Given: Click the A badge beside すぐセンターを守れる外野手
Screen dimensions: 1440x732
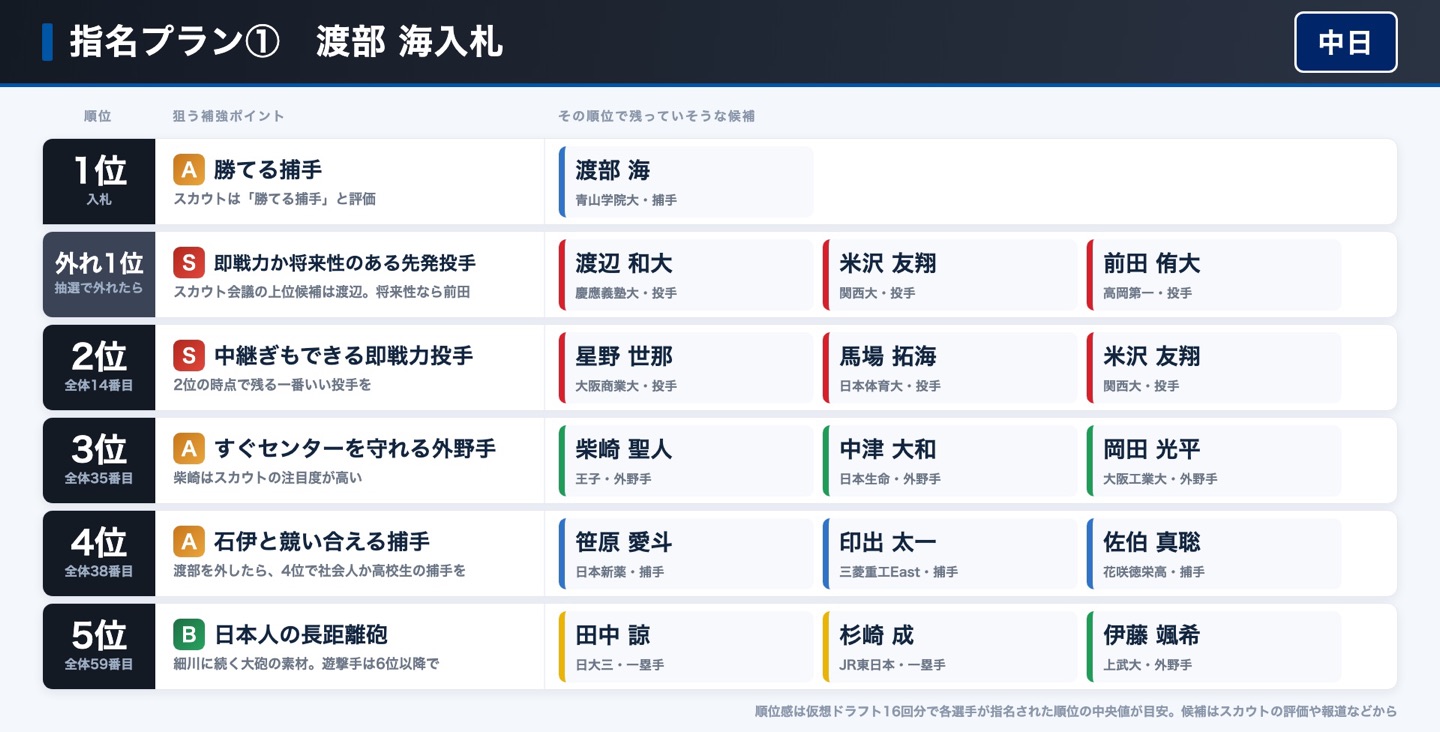Looking at the screenshot, I should coord(189,449).
